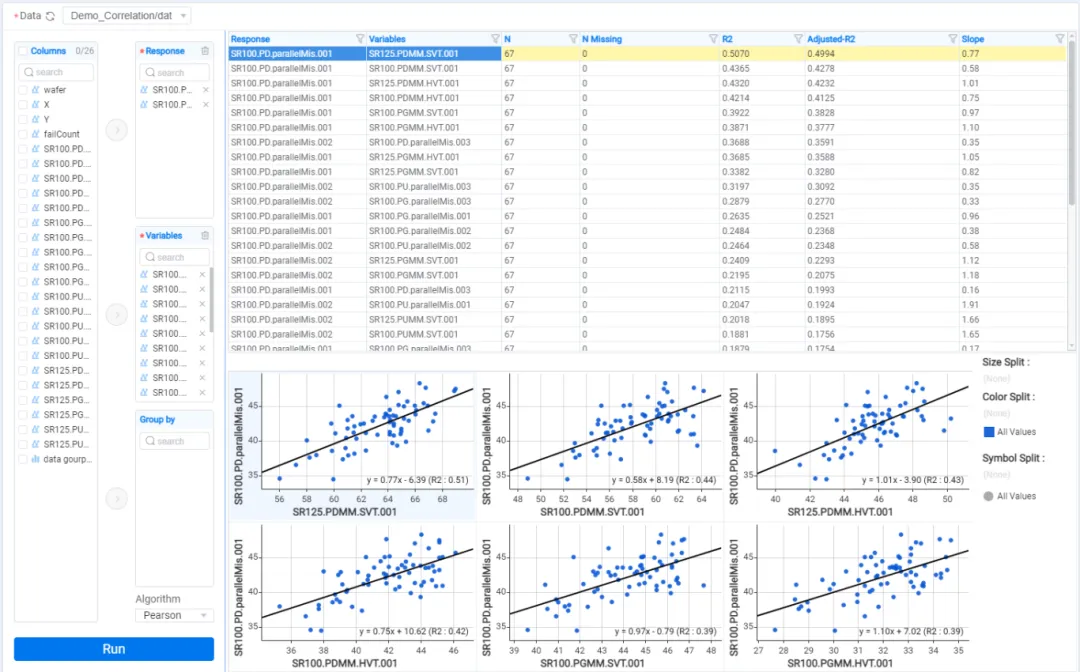
Task: Sort by the R2 column header
Action: click(727, 39)
